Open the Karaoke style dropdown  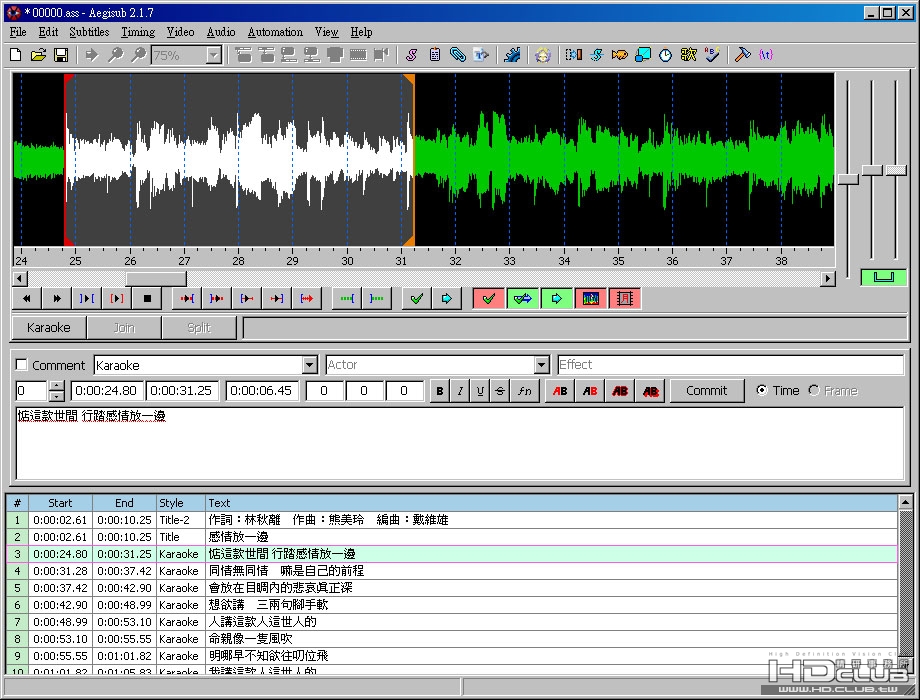pos(310,365)
